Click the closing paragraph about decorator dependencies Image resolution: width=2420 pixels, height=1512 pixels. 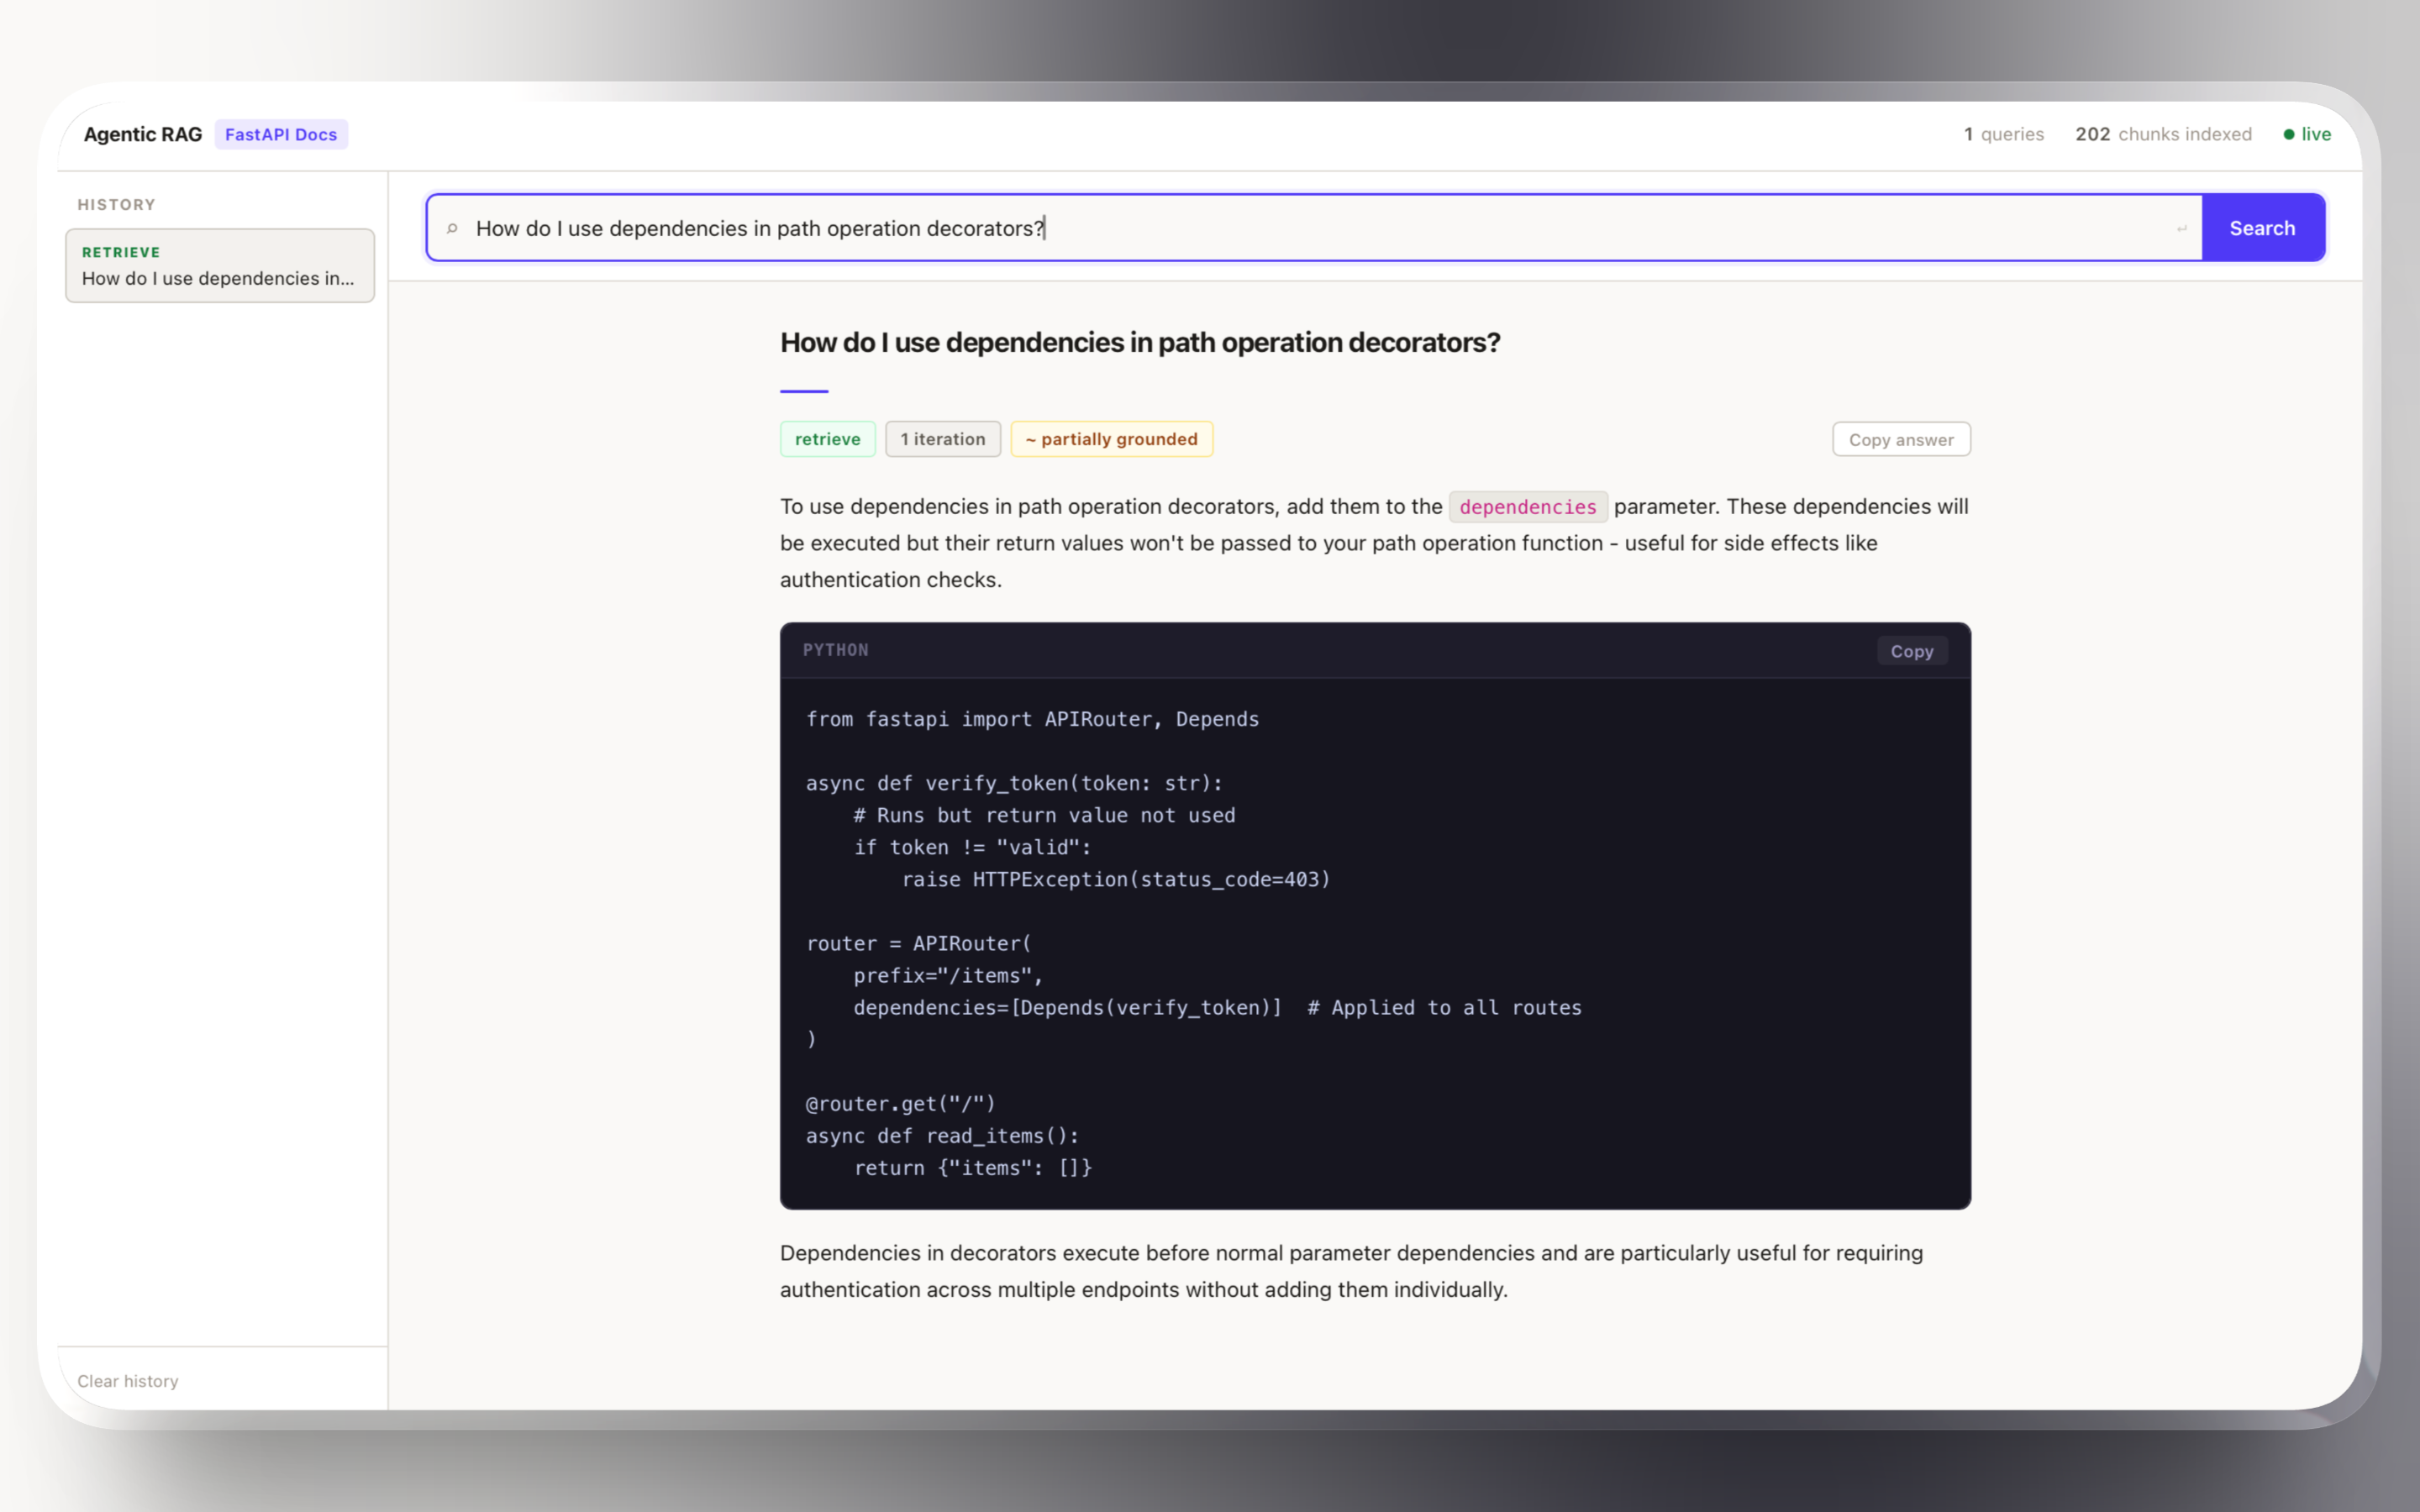1351,1271
